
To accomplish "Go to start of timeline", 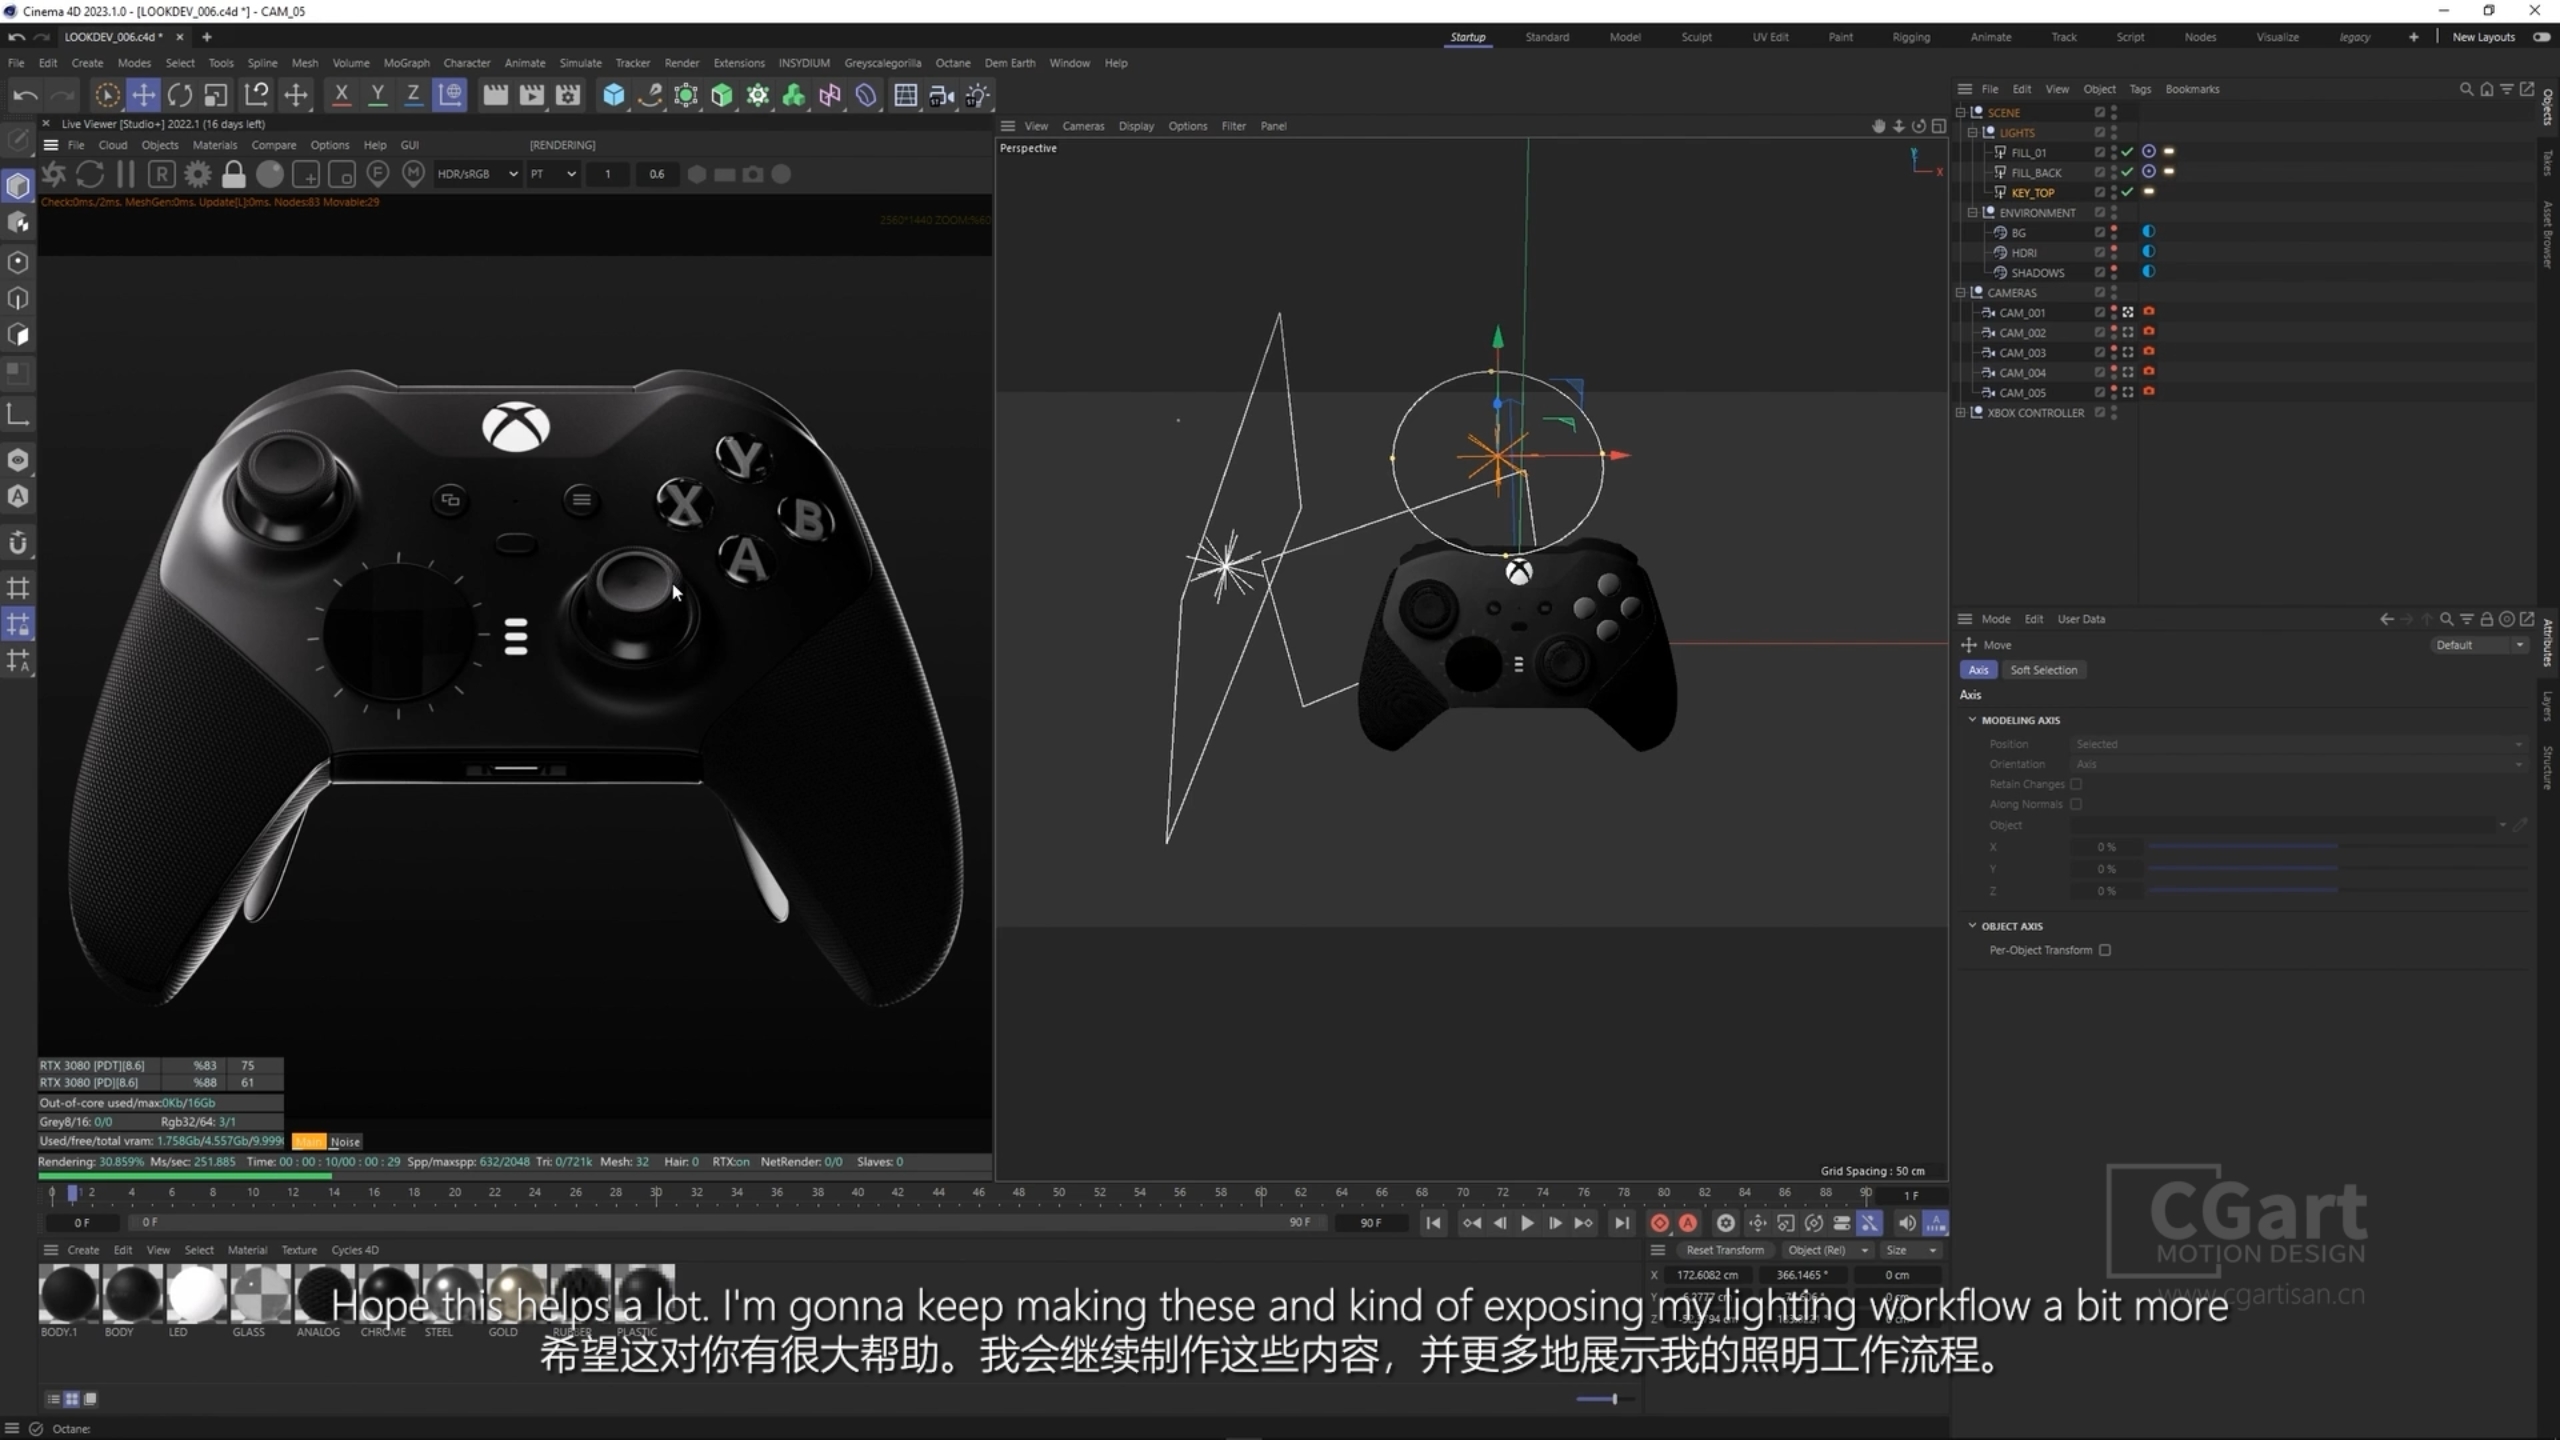I will point(1433,1223).
